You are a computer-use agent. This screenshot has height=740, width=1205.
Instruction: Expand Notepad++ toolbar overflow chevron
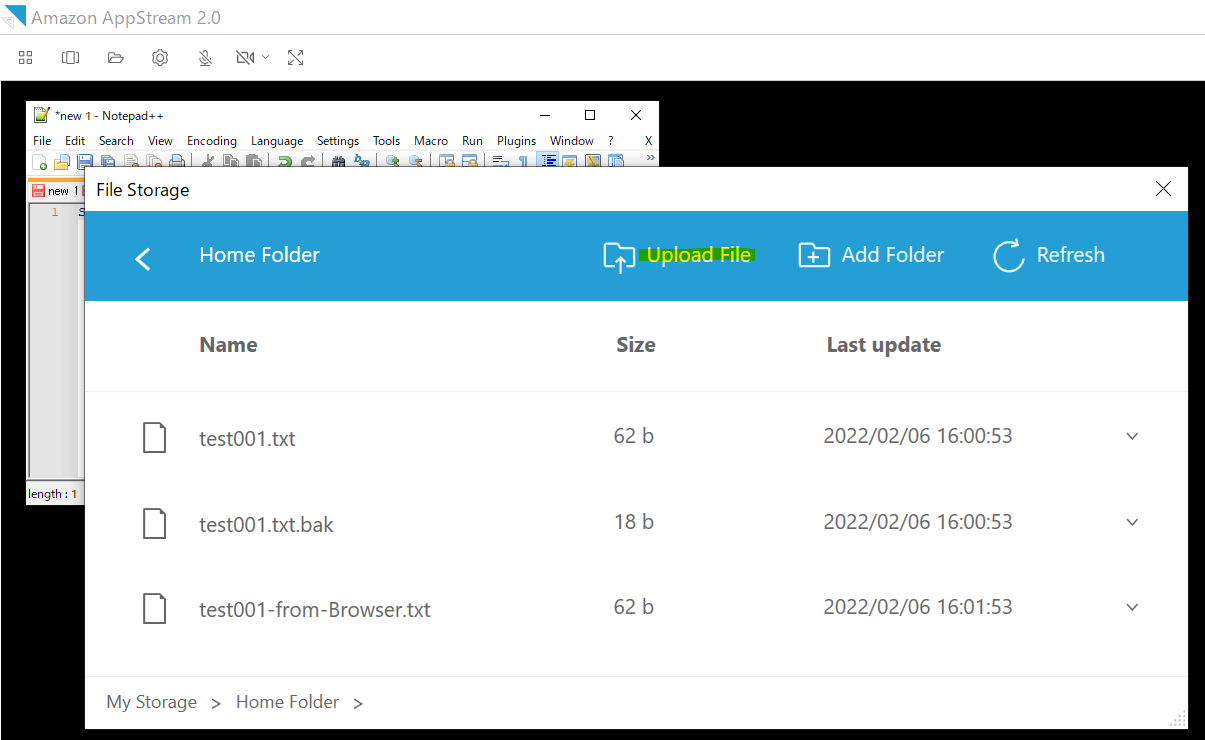[x=651, y=157]
